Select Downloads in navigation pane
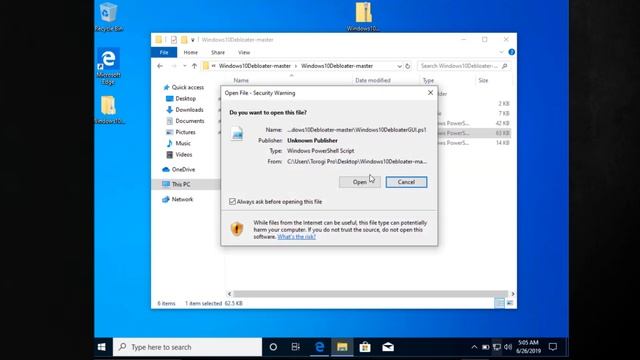The width and height of the screenshot is (640, 360). pos(189,110)
